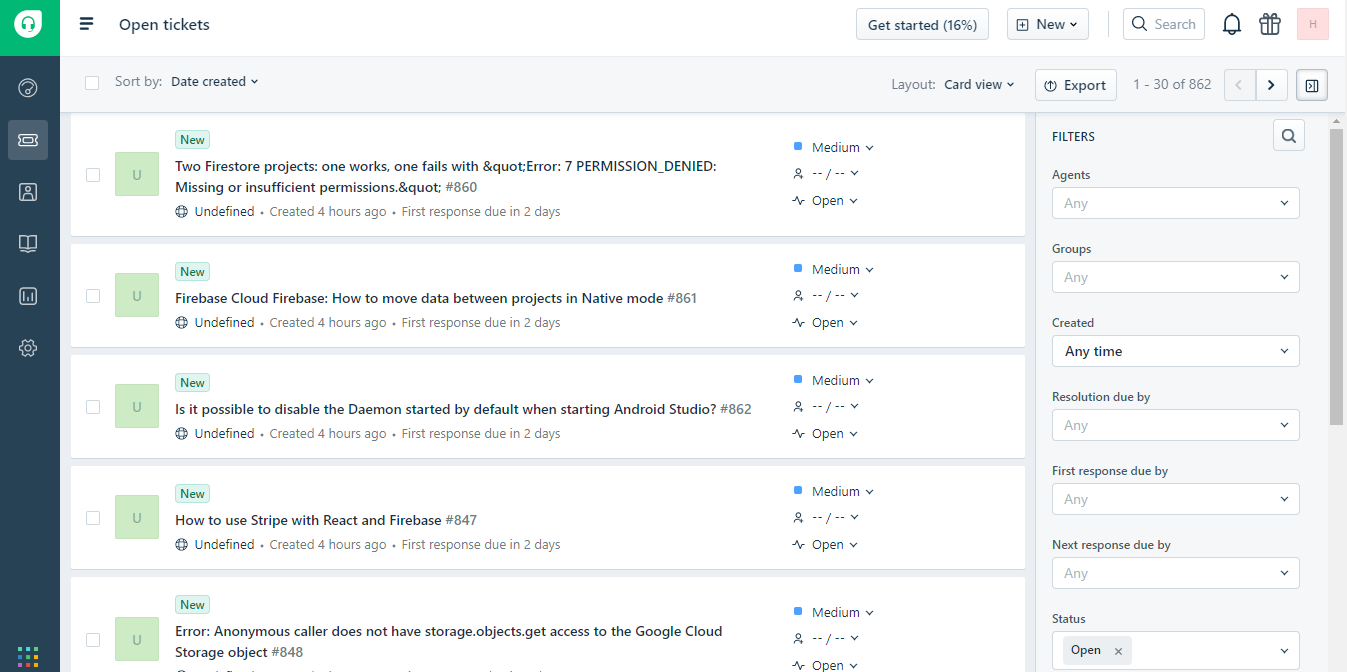
Task: Click the Open tickets page title
Action: click(x=164, y=24)
